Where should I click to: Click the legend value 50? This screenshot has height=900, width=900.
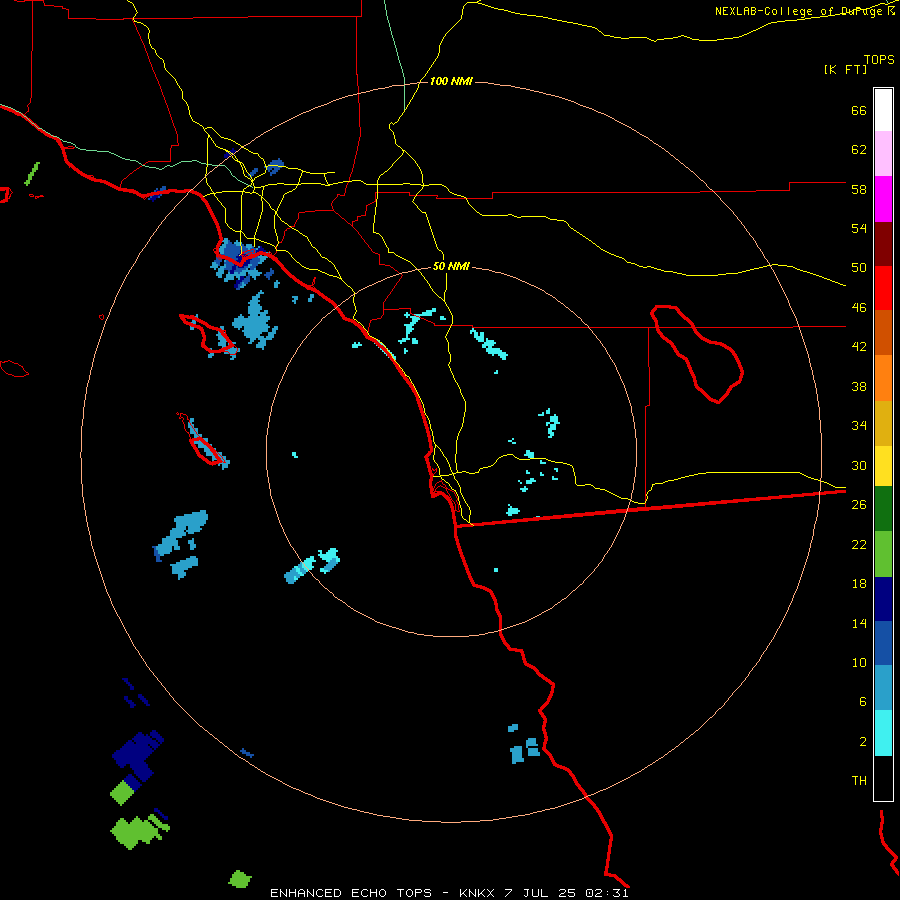pos(859,268)
